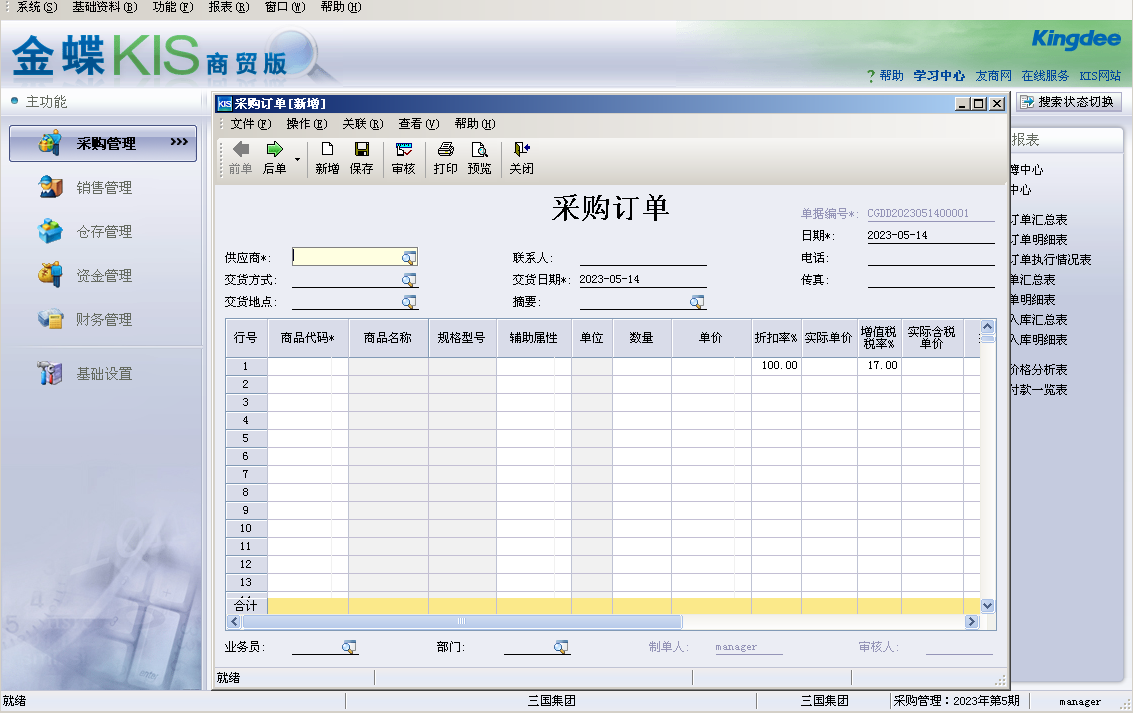
Task: Open the main 基础资料 menu
Action: (105, 7)
